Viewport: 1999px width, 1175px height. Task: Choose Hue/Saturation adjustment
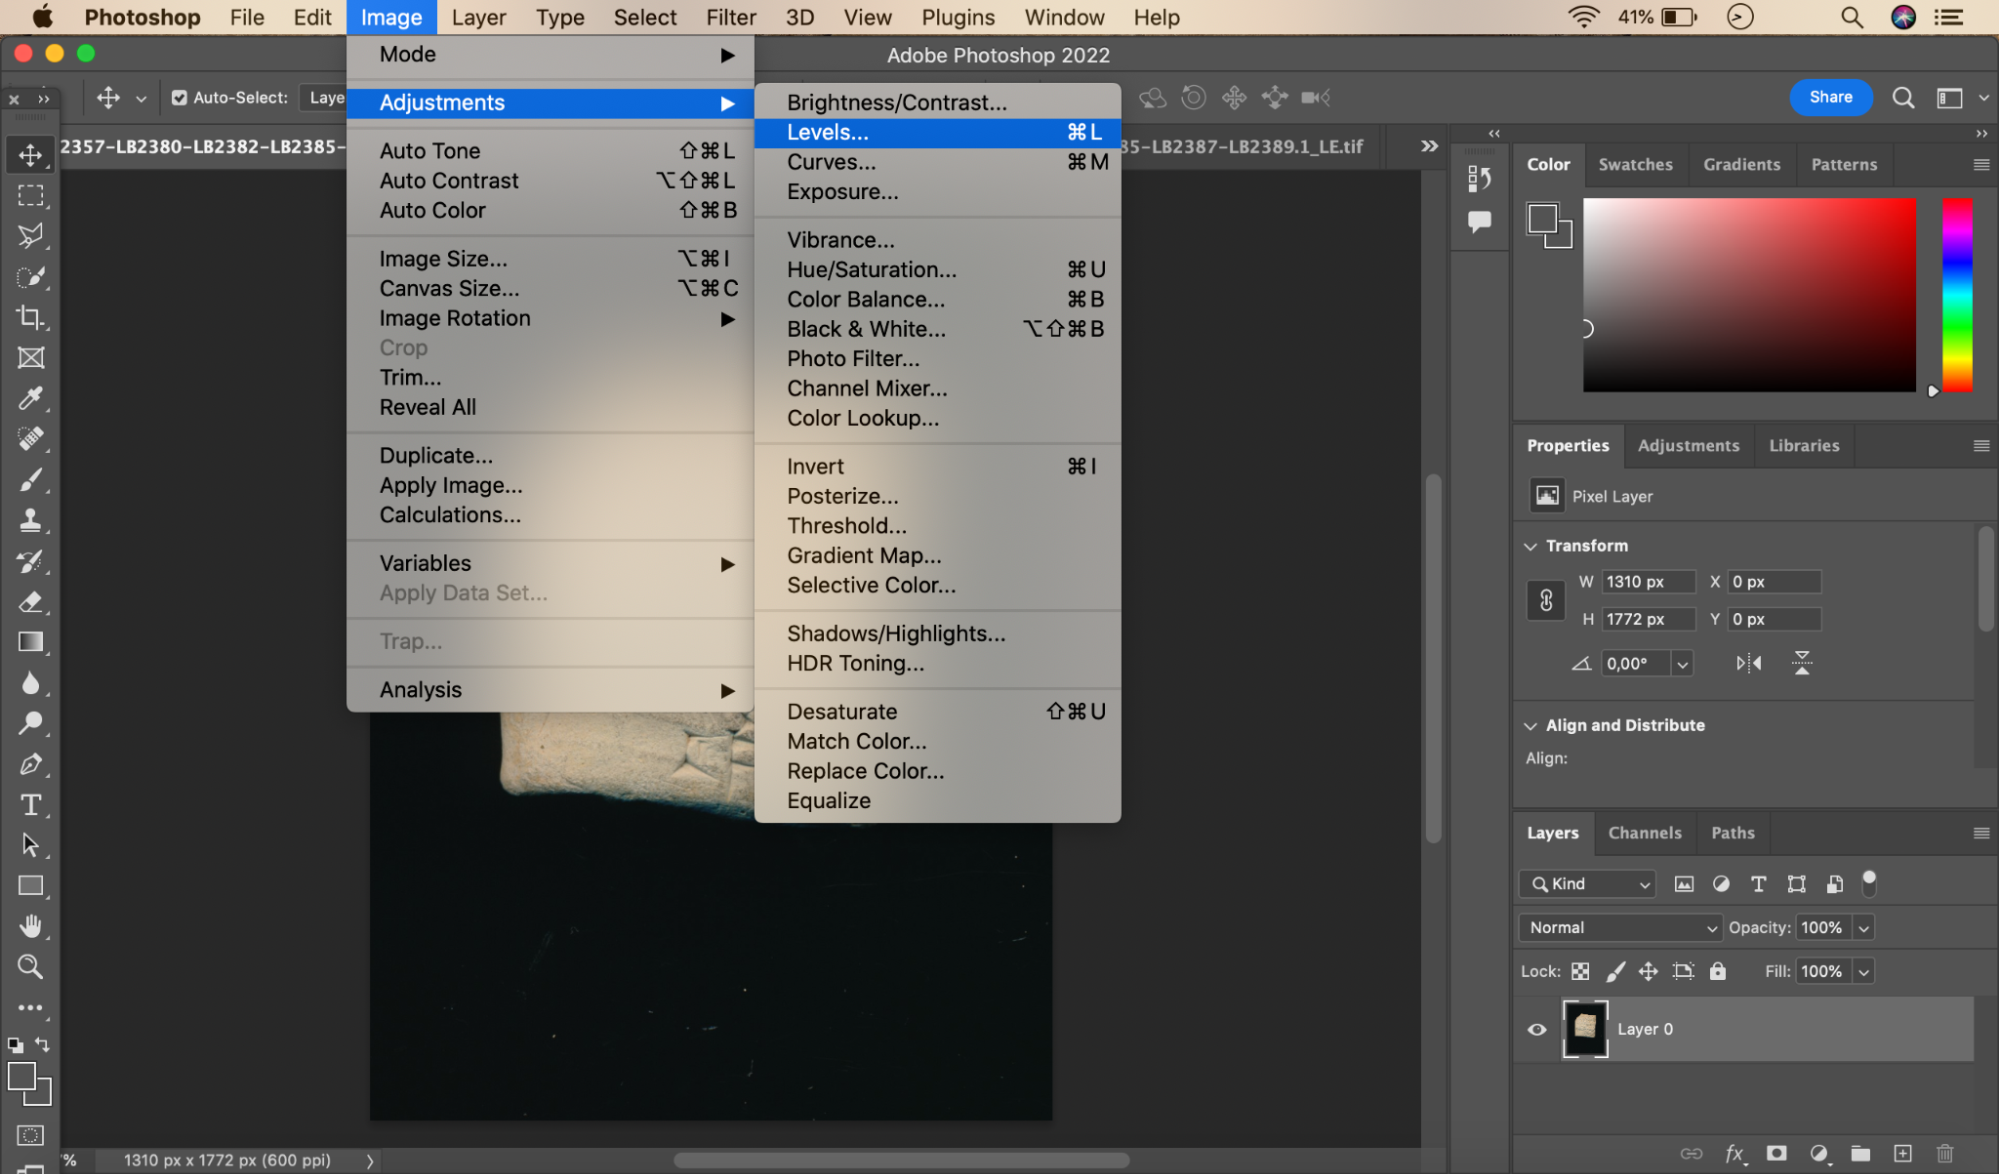937,270
